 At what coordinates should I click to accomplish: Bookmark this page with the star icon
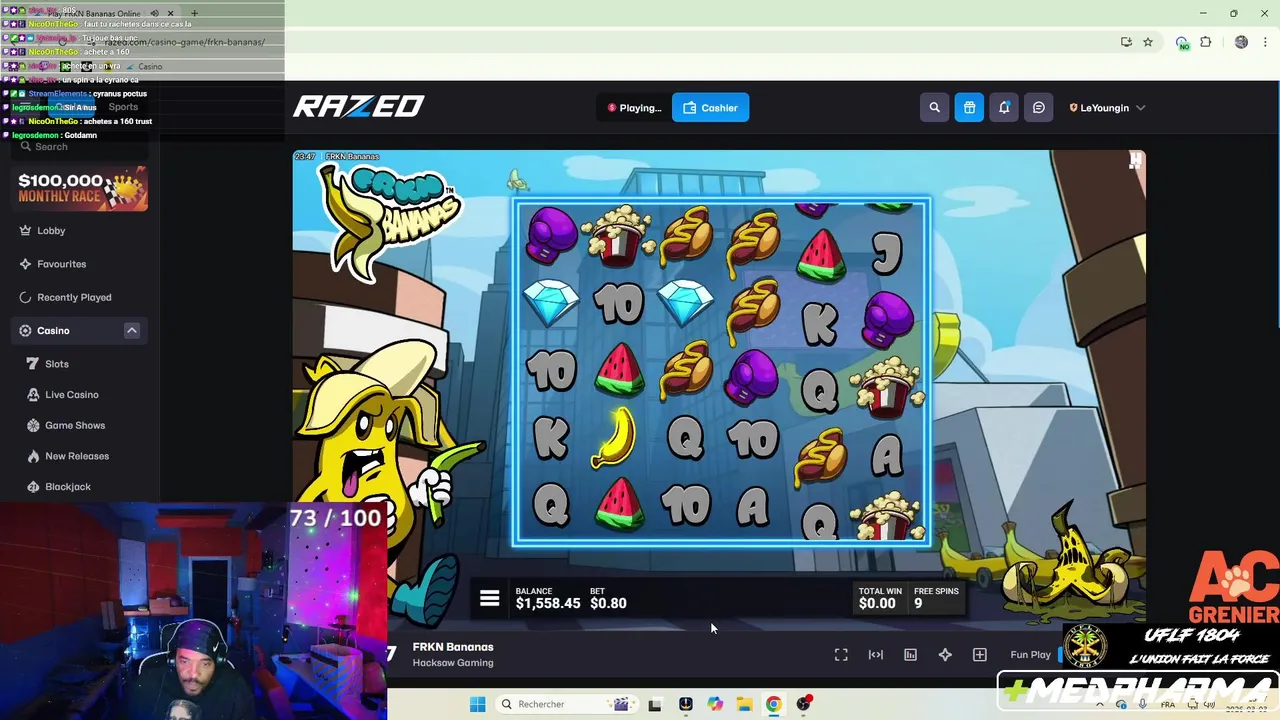[x=1148, y=42]
